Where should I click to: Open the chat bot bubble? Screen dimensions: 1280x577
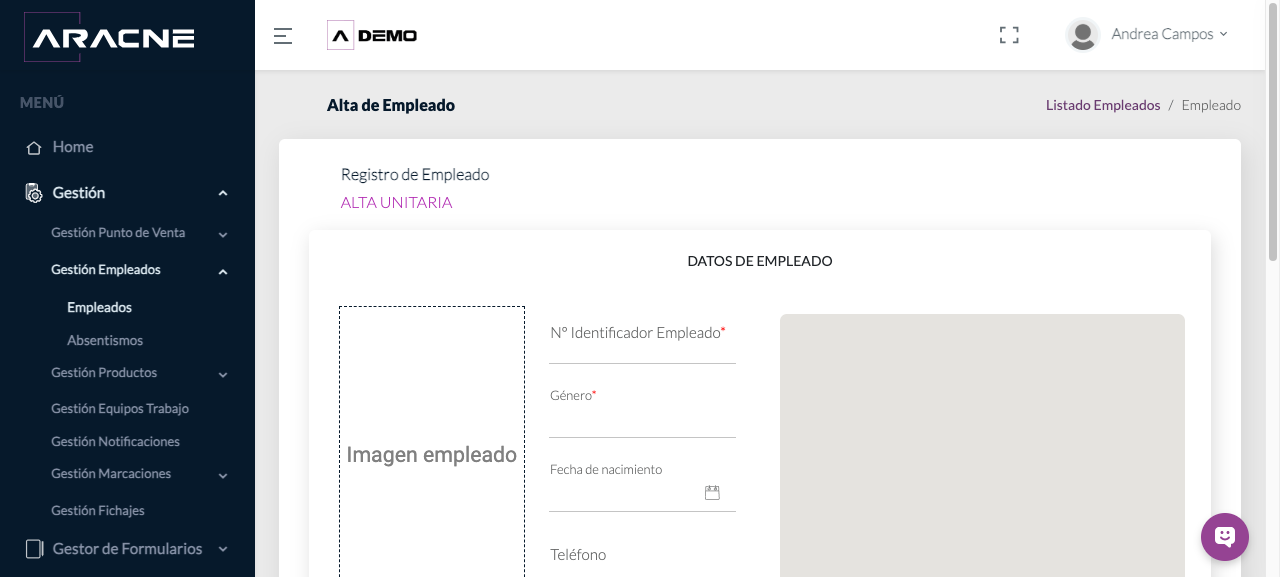click(1225, 537)
